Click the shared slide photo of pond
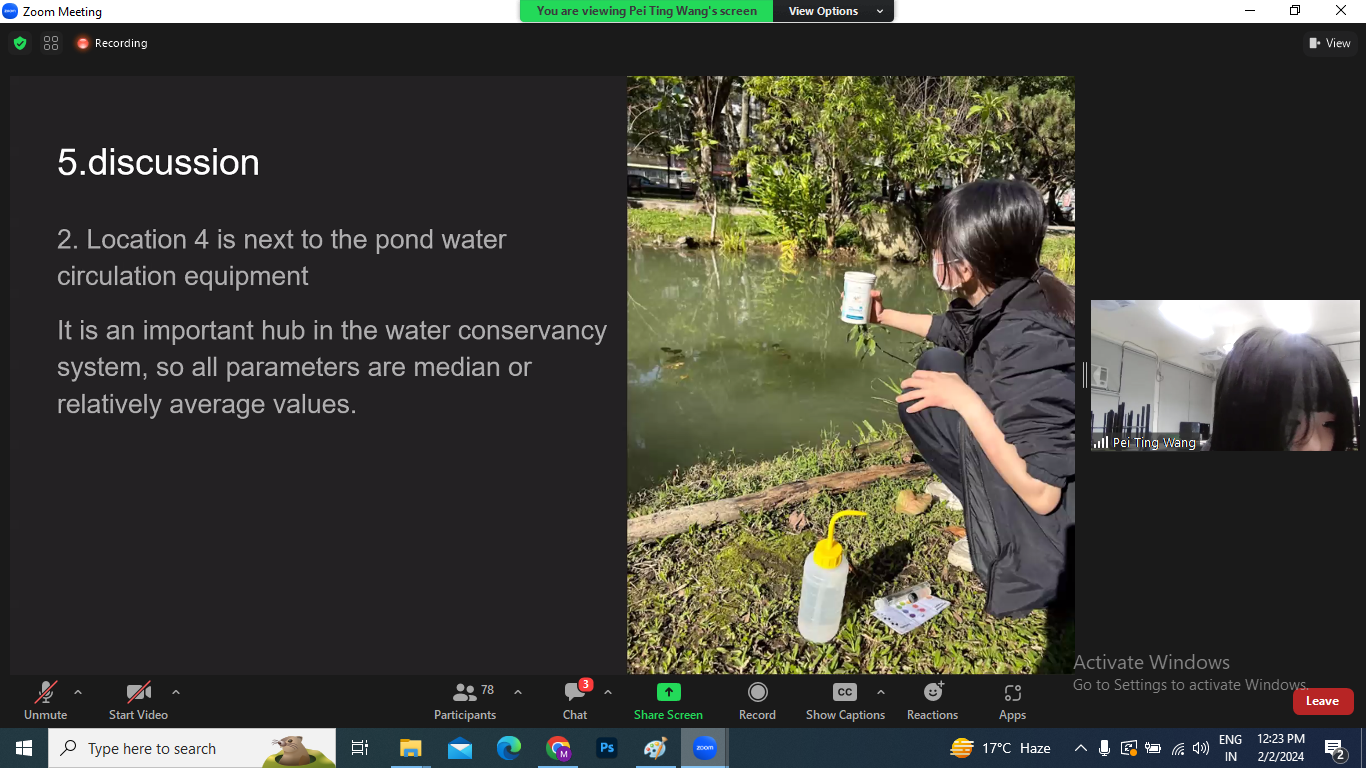The height and width of the screenshot is (768, 1366). click(x=851, y=375)
